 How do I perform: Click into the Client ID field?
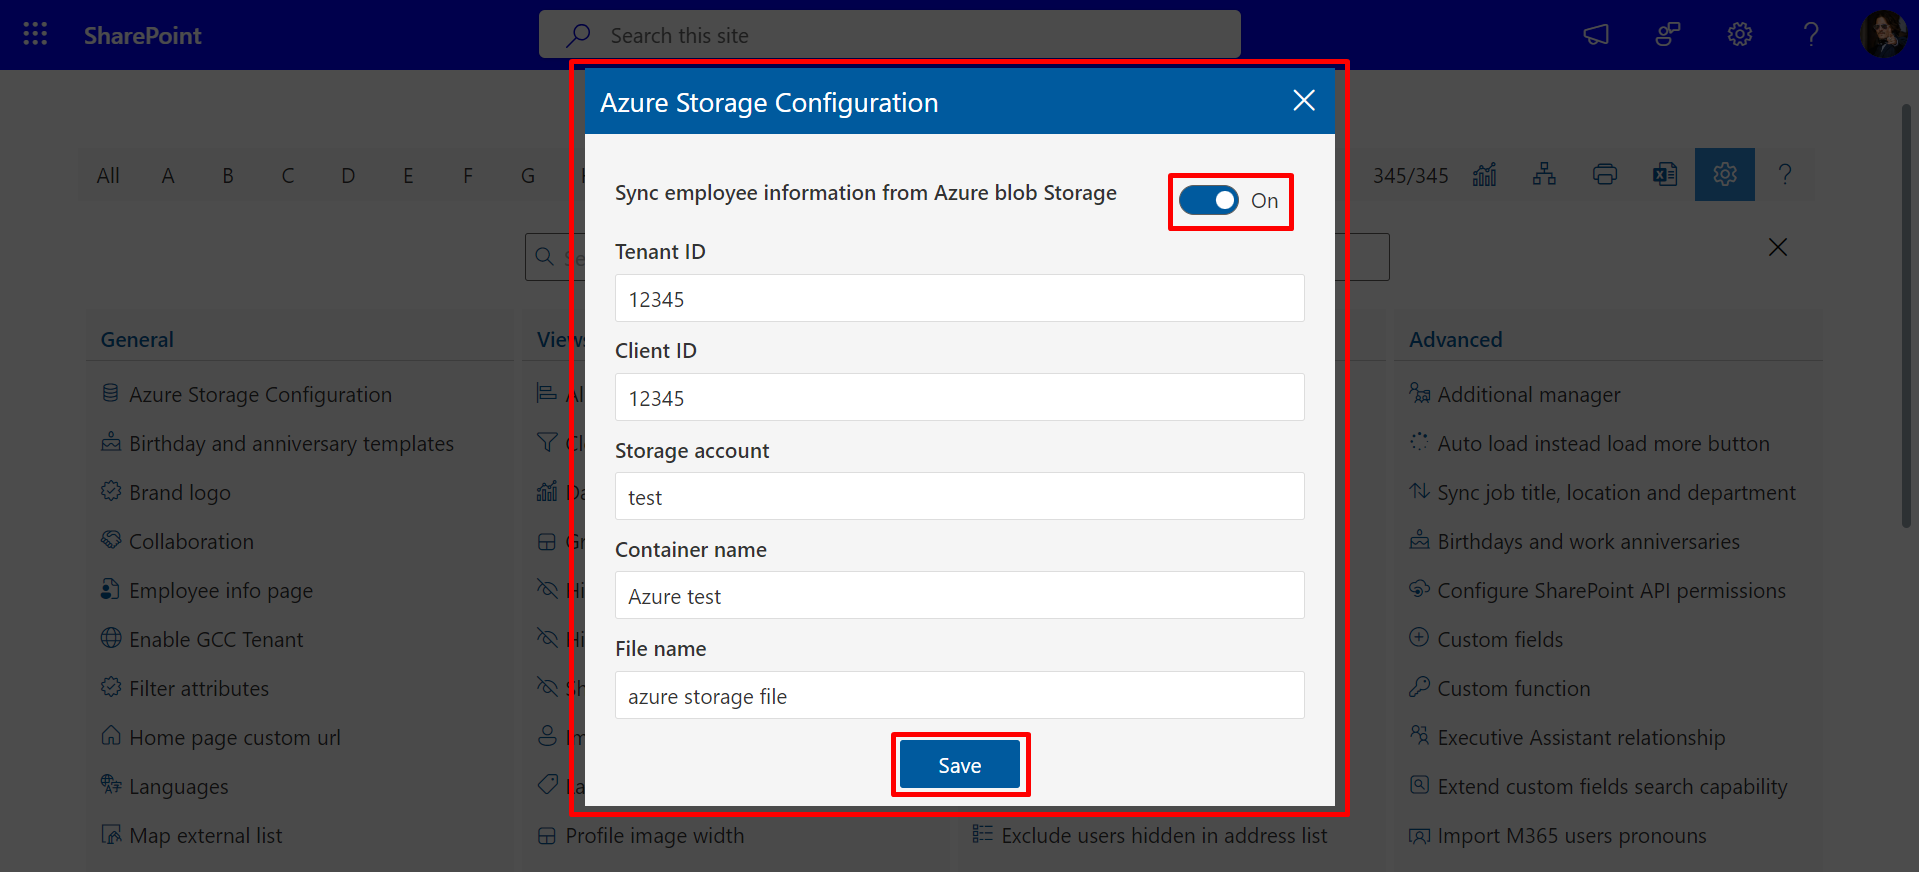pyautogui.click(x=959, y=397)
